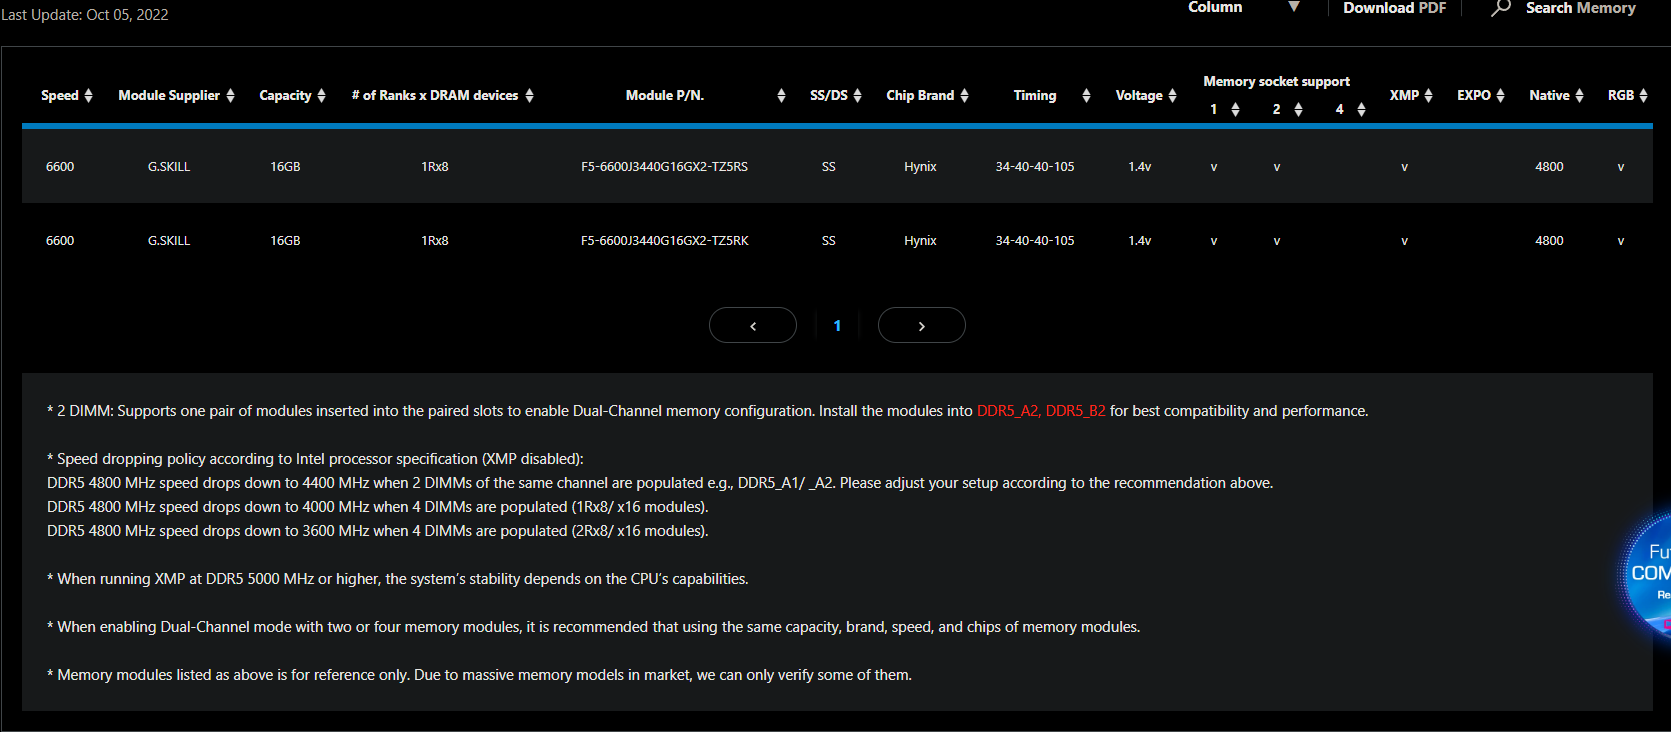Image resolution: width=1671 pixels, height=732 pixels.
Task: Focus the Search Memory field
Action: (x=1580, y=8)
